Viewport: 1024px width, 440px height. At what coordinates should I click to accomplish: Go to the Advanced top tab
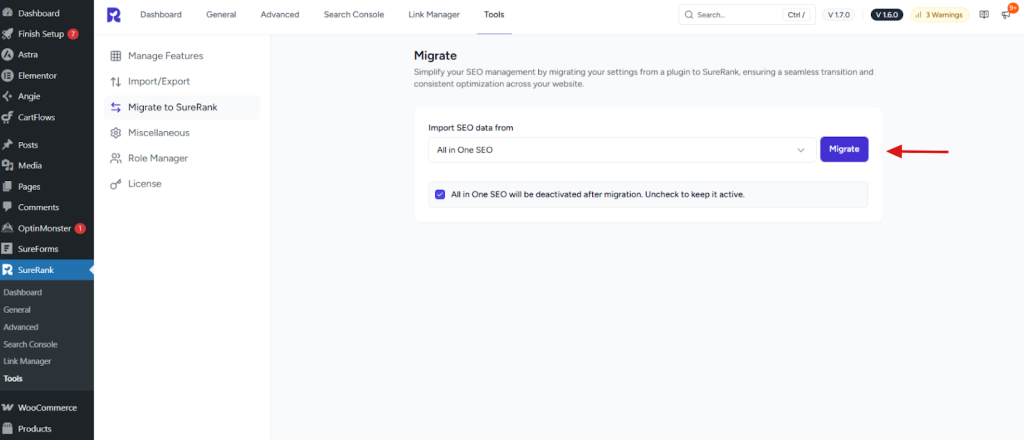click(x=279, y=15)
